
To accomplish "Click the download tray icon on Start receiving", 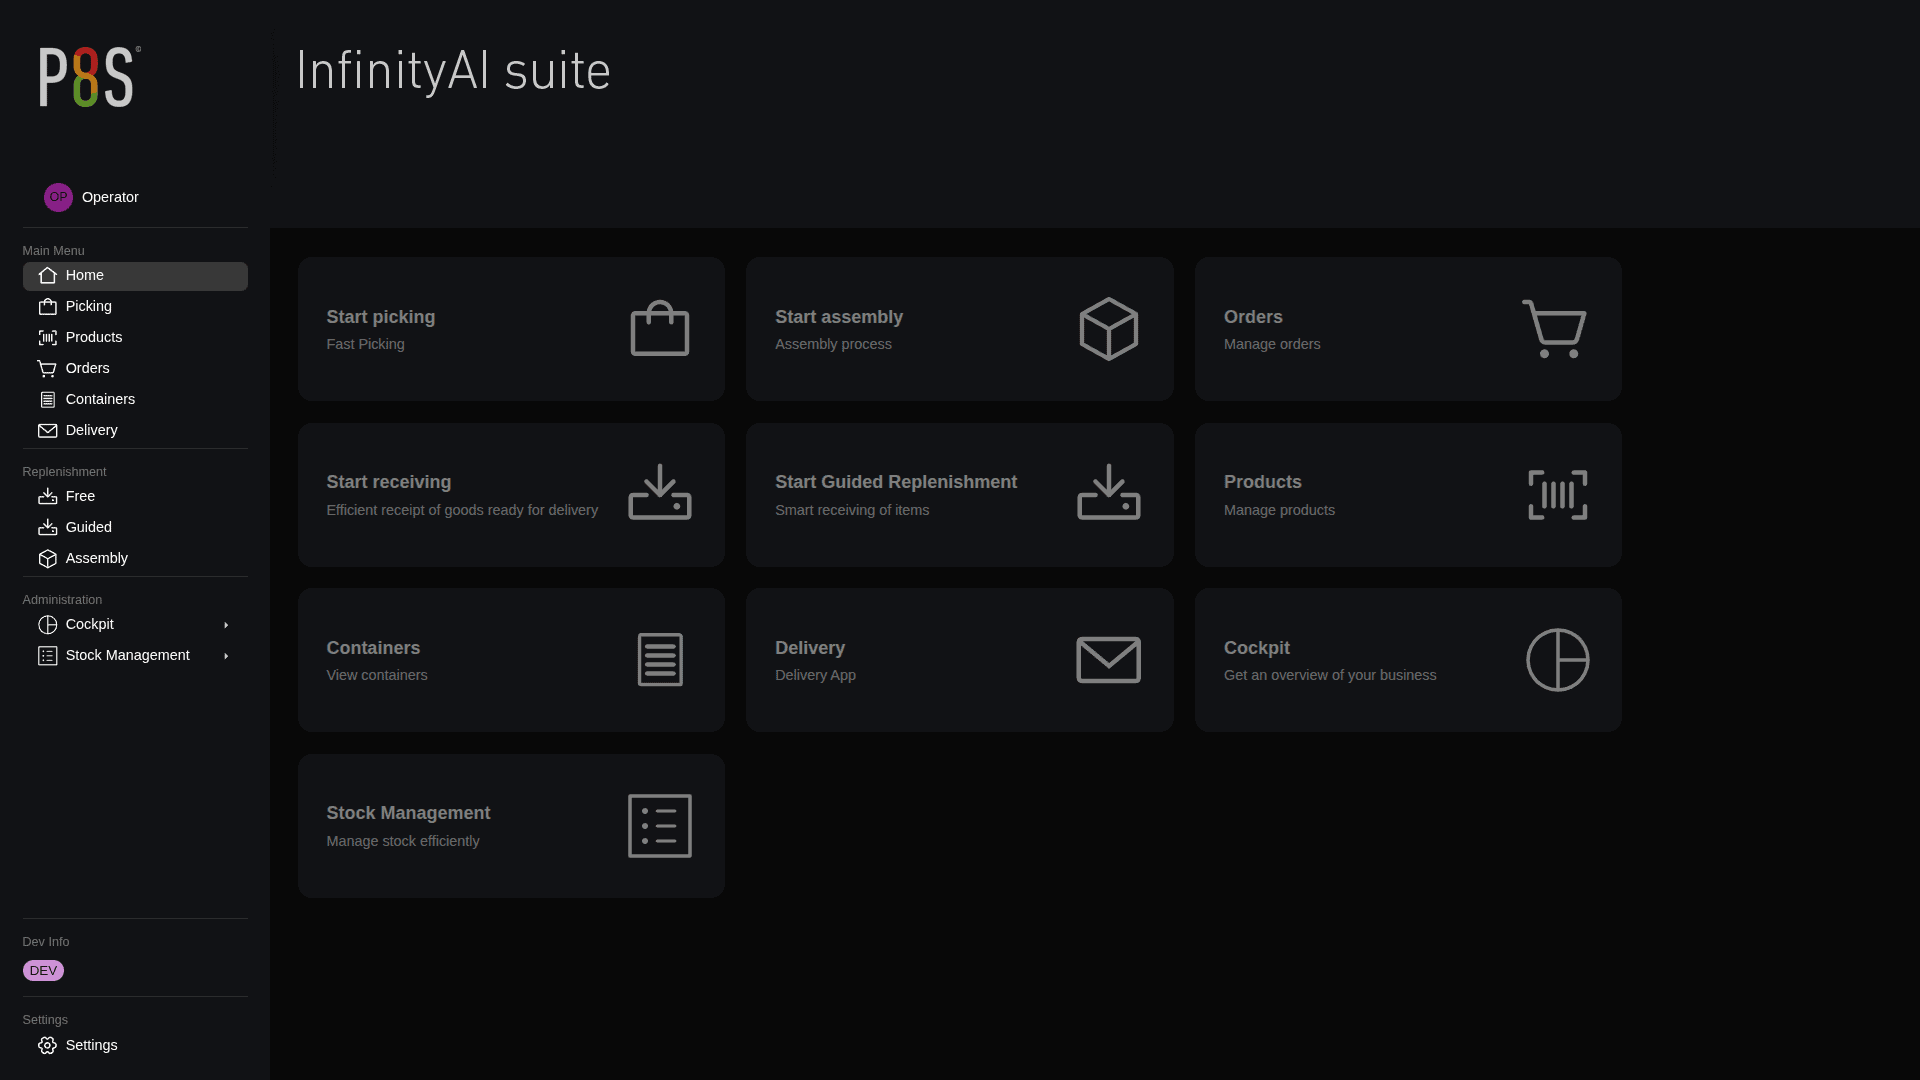I will 659,493.
